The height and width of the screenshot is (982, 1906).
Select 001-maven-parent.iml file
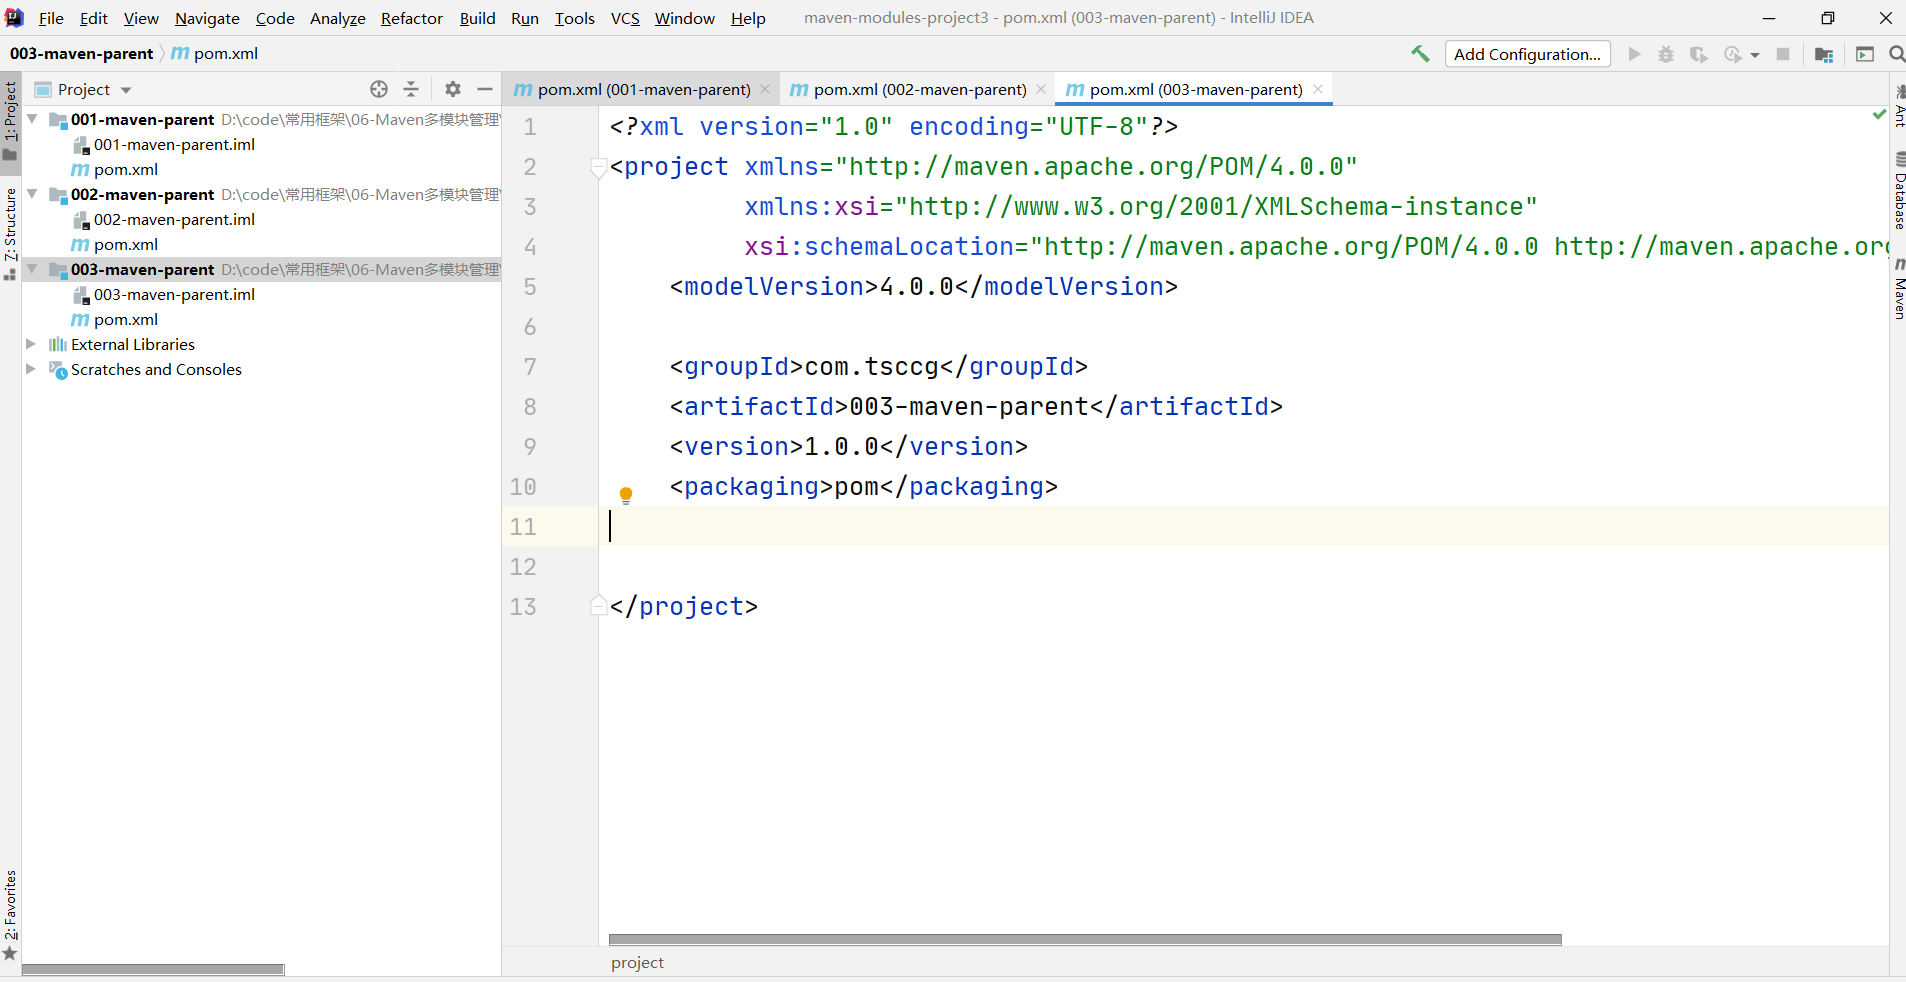pos(174,144)
